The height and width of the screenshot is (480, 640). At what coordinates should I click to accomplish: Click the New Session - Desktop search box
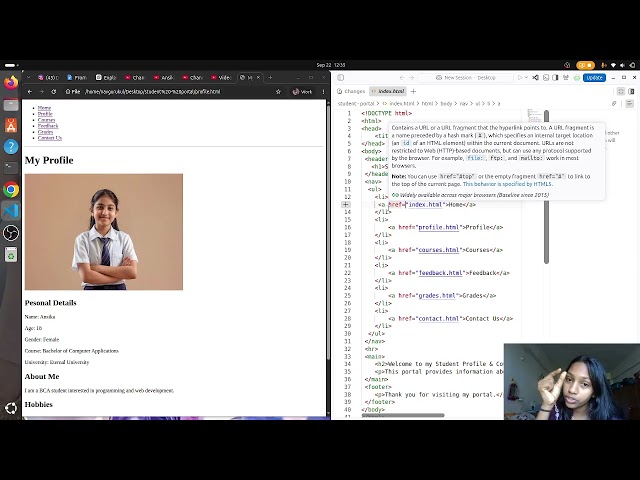tap(466, 78)
